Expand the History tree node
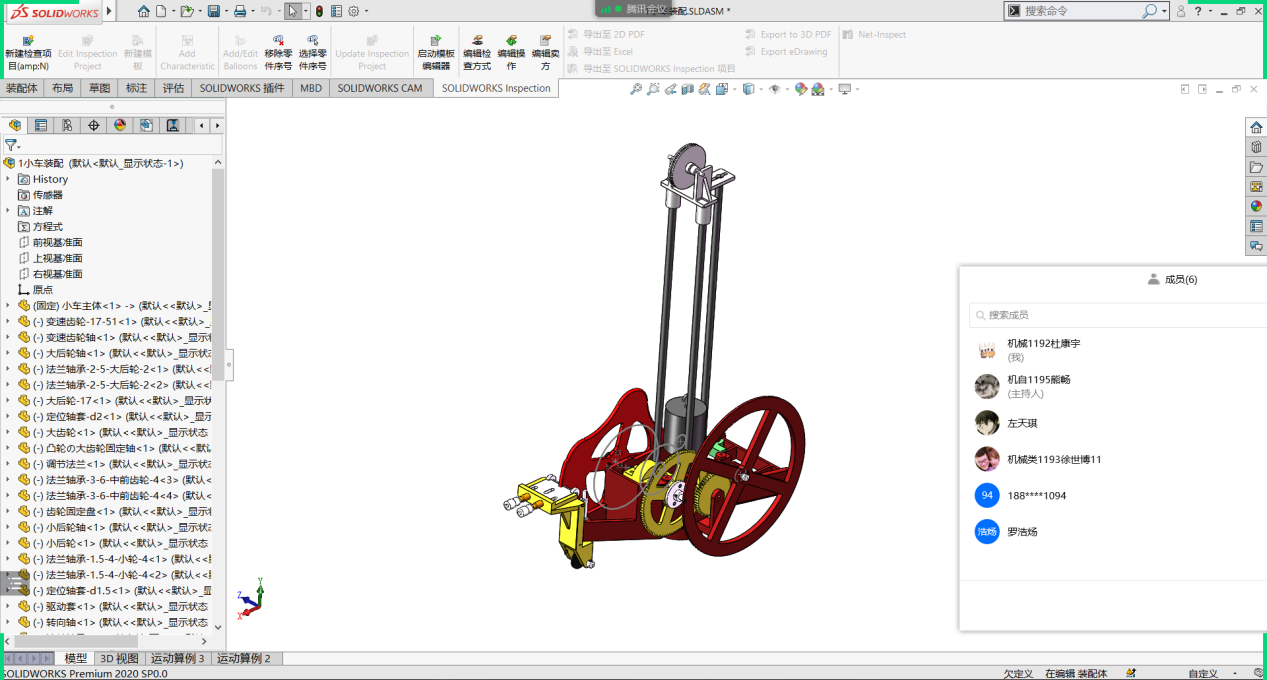1267x680 pixels. [8, 179]
